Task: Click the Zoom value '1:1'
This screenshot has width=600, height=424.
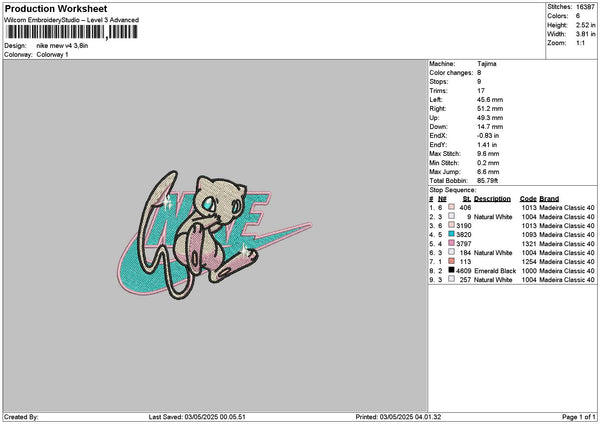Action: [580, 43]
